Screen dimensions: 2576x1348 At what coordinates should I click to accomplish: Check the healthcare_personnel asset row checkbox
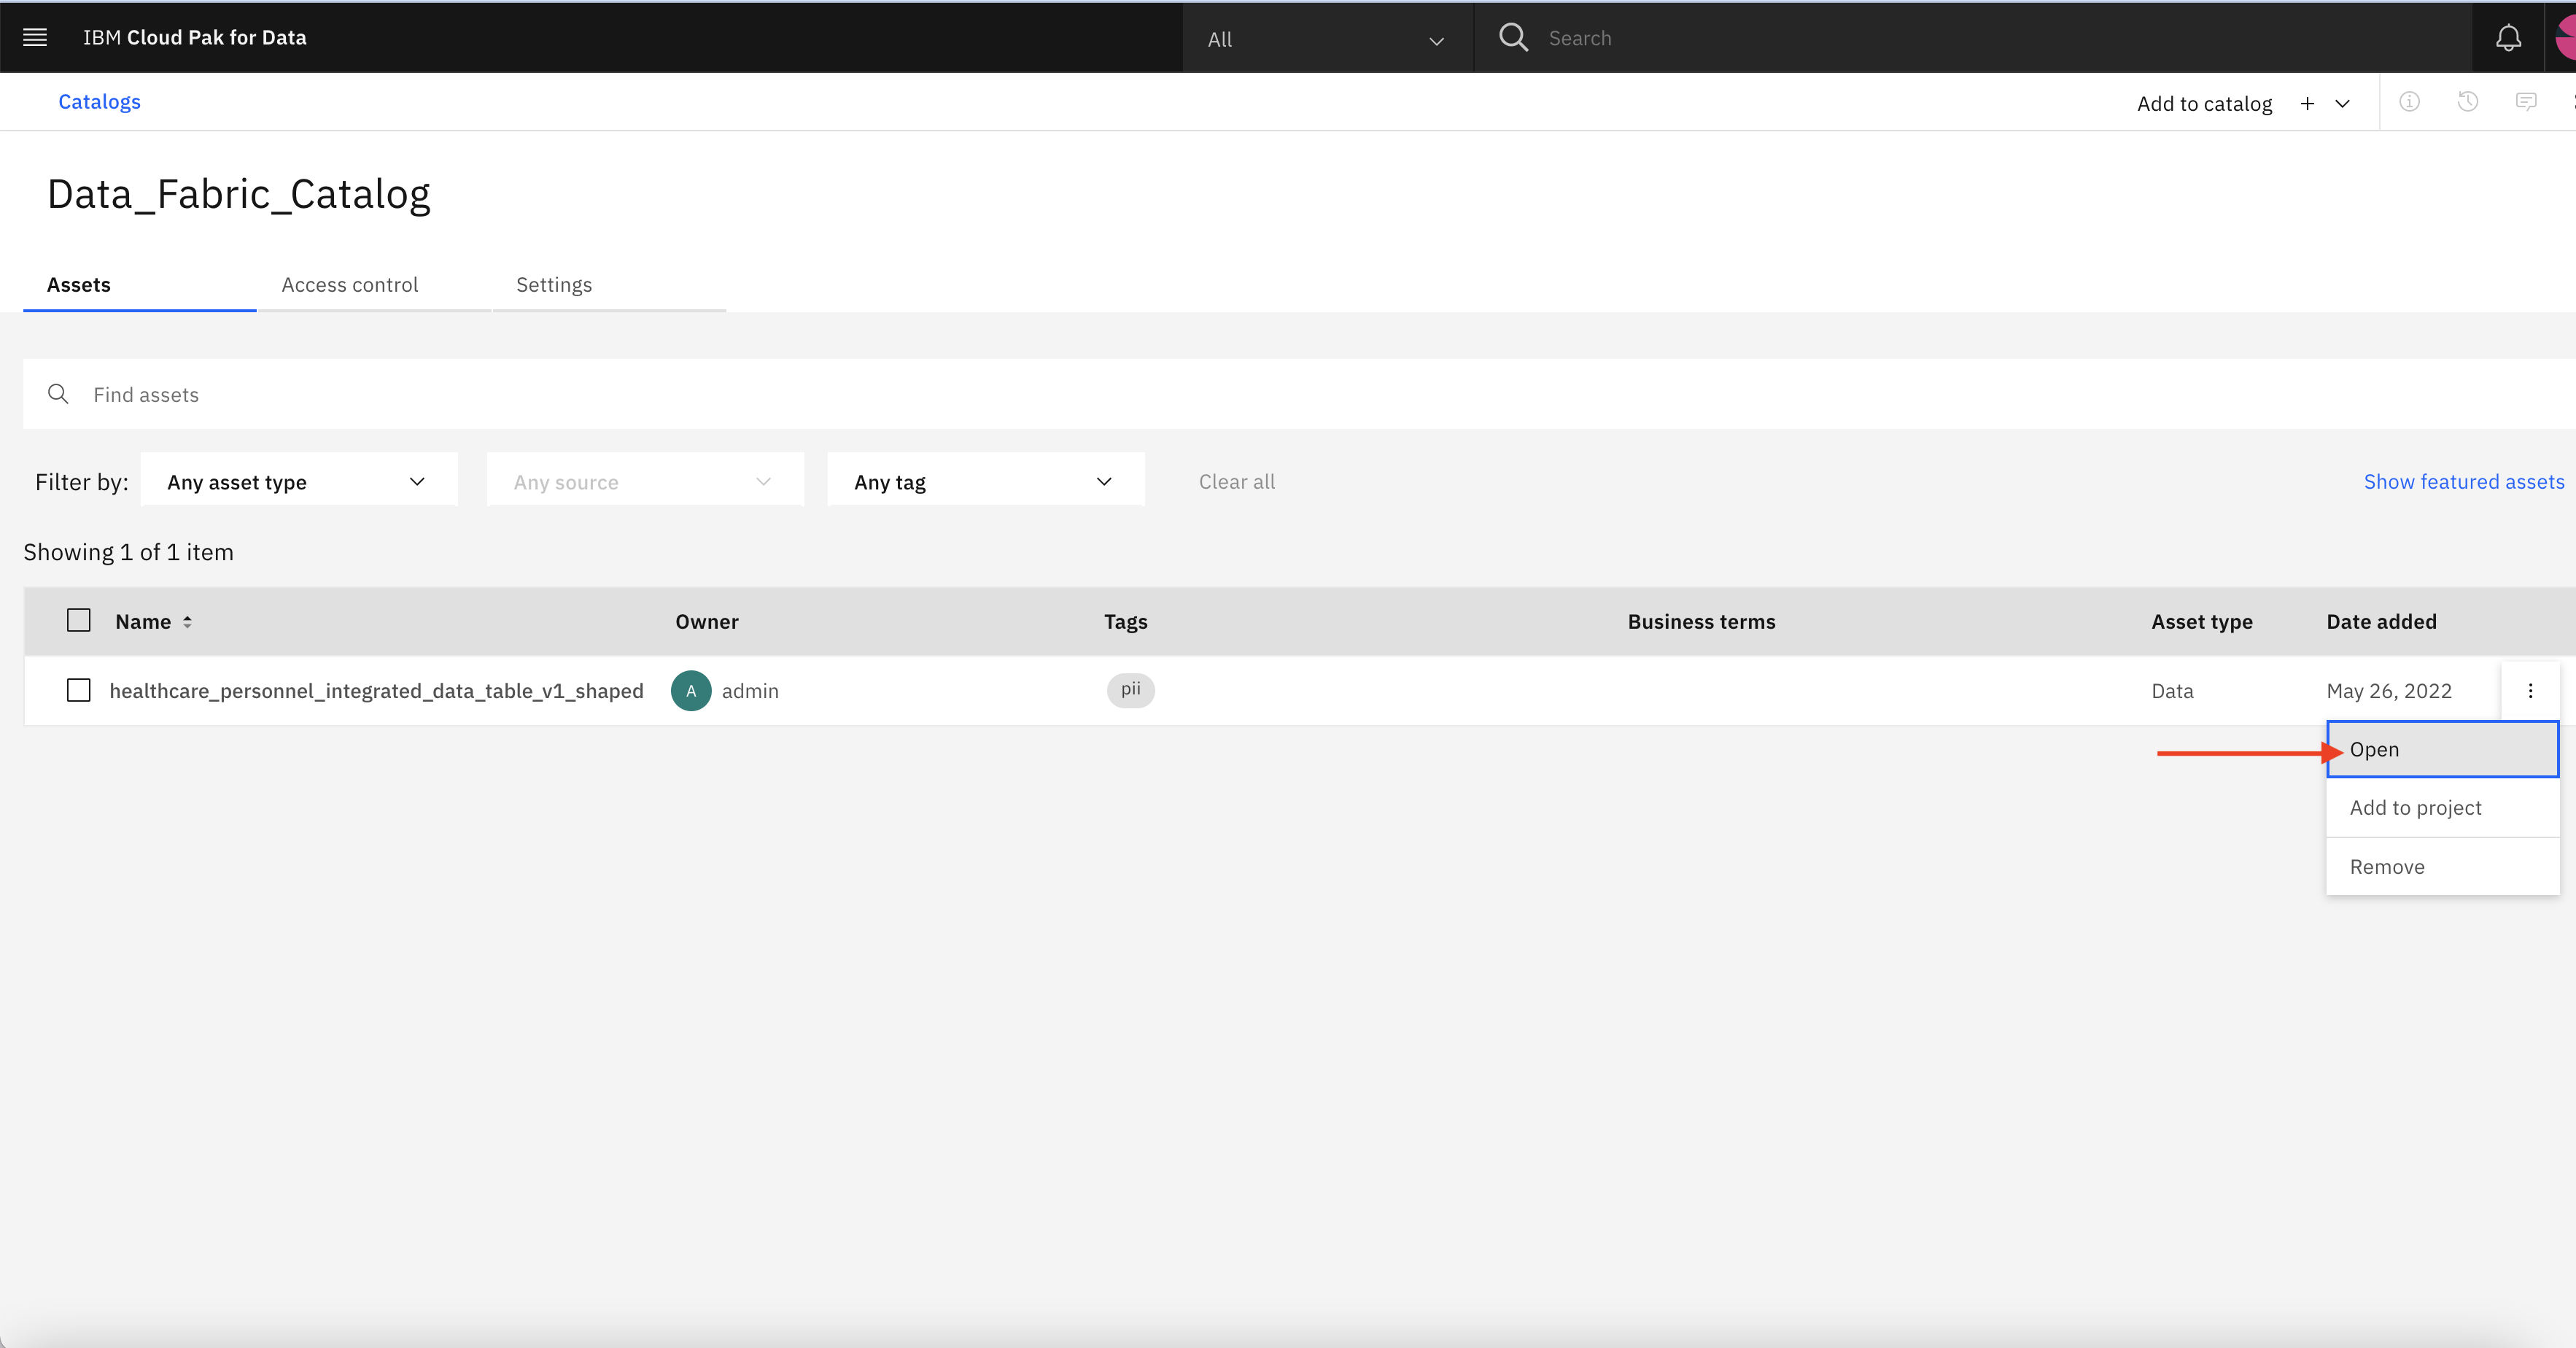[78, 690]
